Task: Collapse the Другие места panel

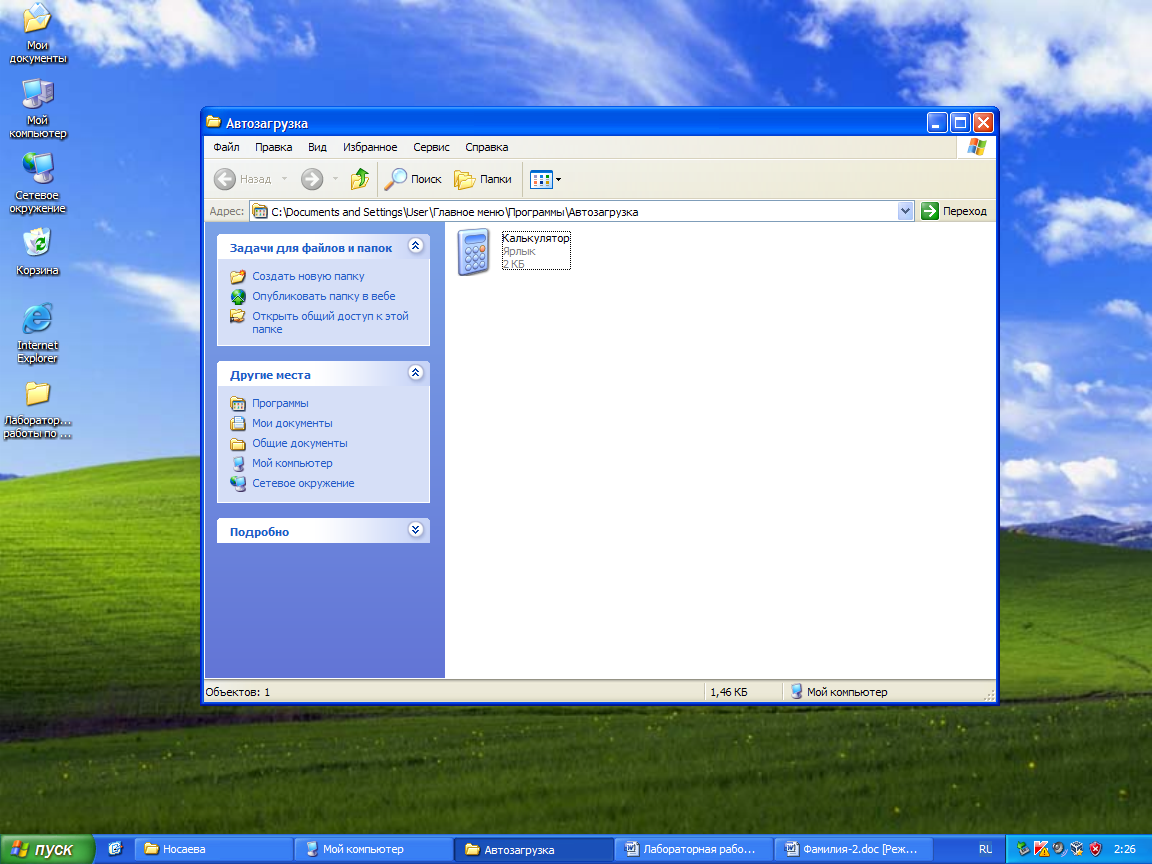Action: click(x=416, y=372)
